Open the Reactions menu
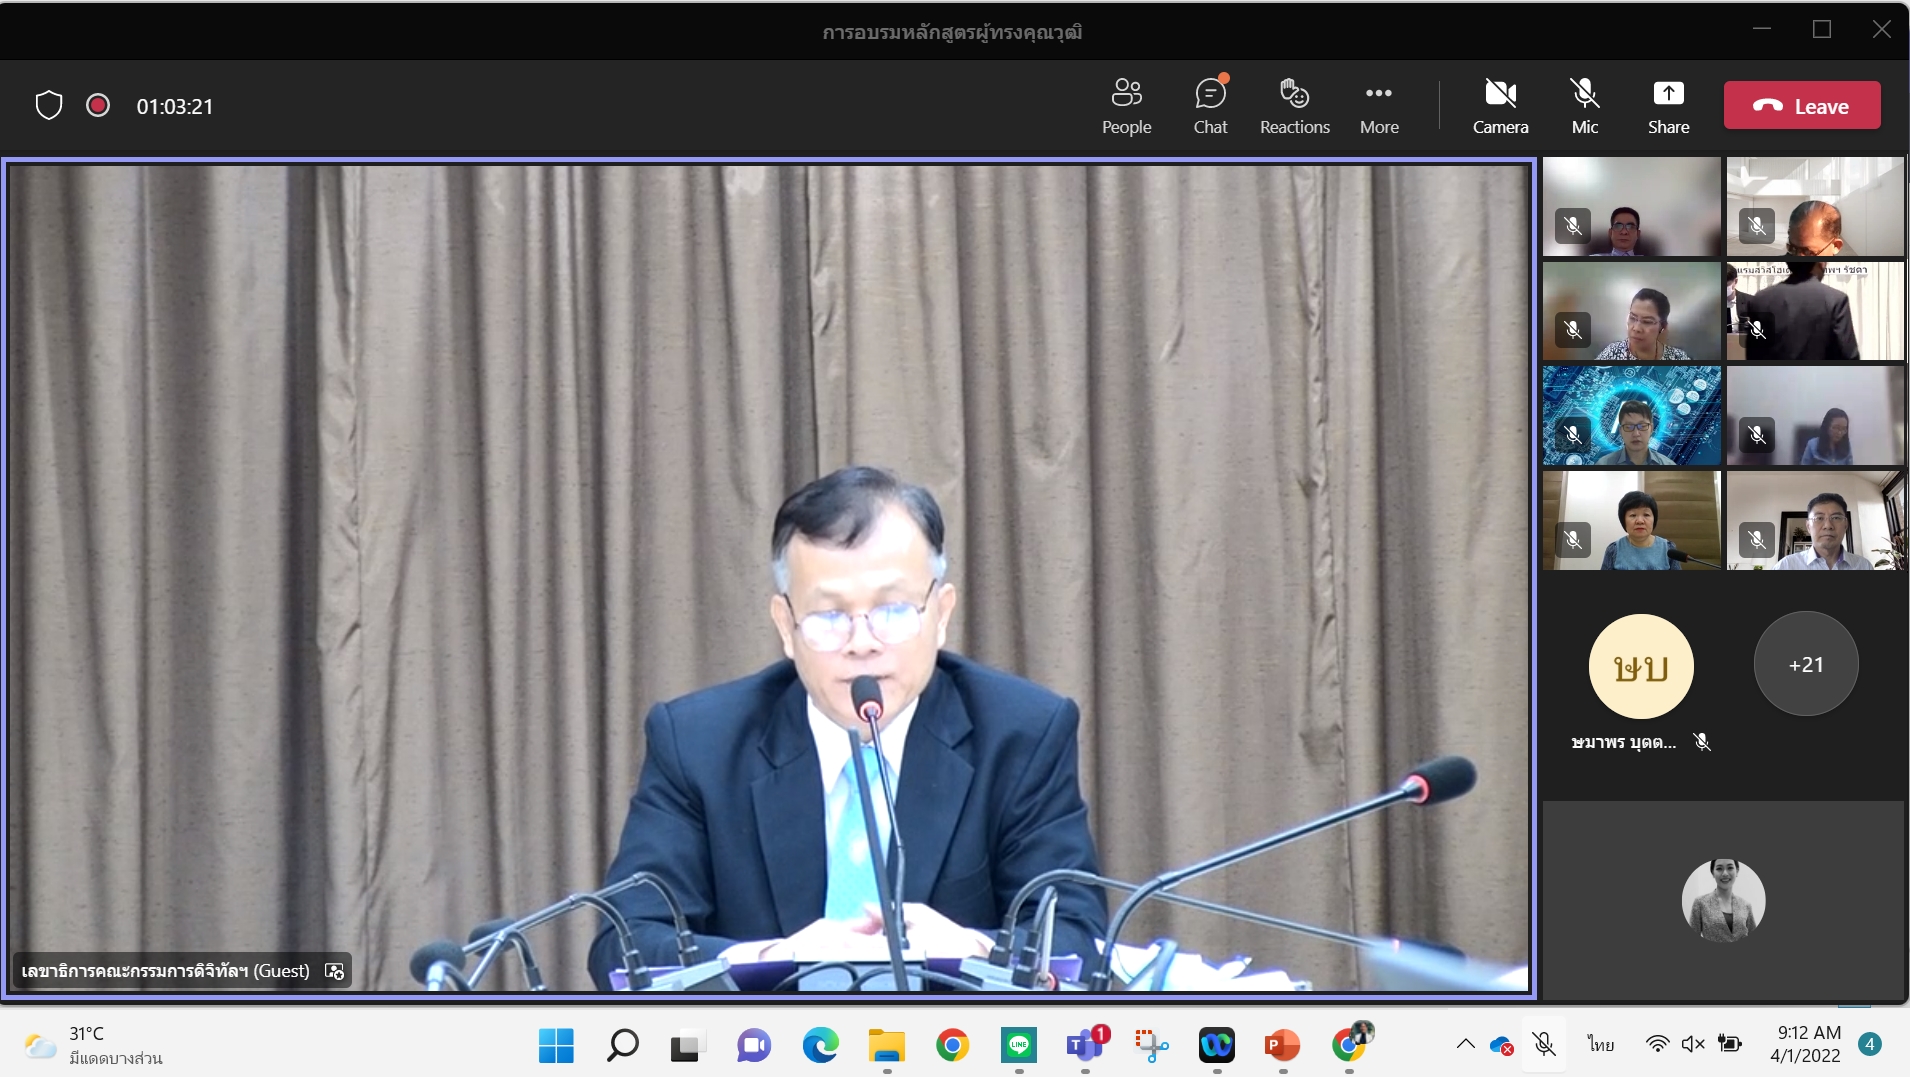Screen dimensions: 1910x1077 [1294, 105]
